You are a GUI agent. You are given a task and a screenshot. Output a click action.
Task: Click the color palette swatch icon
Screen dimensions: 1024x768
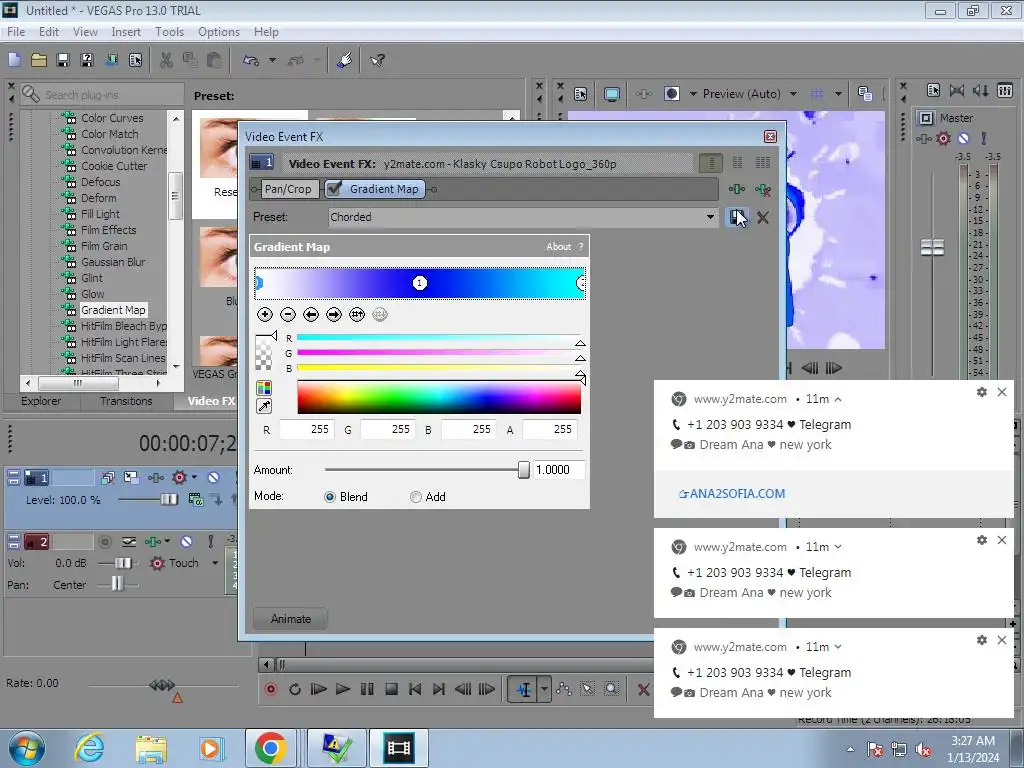tap(264, 388)
